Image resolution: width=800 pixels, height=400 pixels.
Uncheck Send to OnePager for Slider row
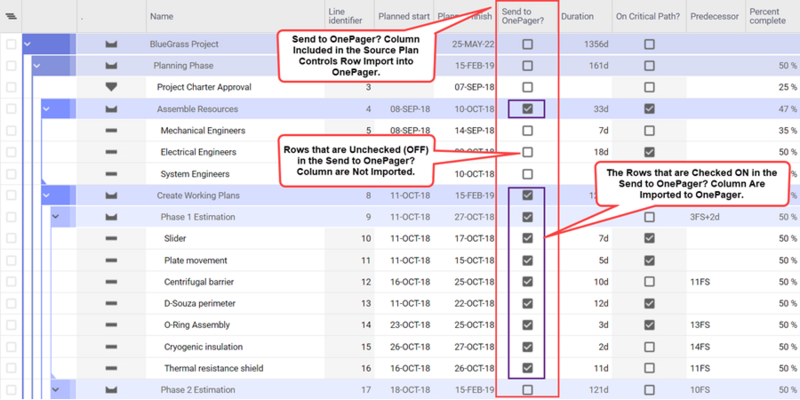(x=528, y=238)
